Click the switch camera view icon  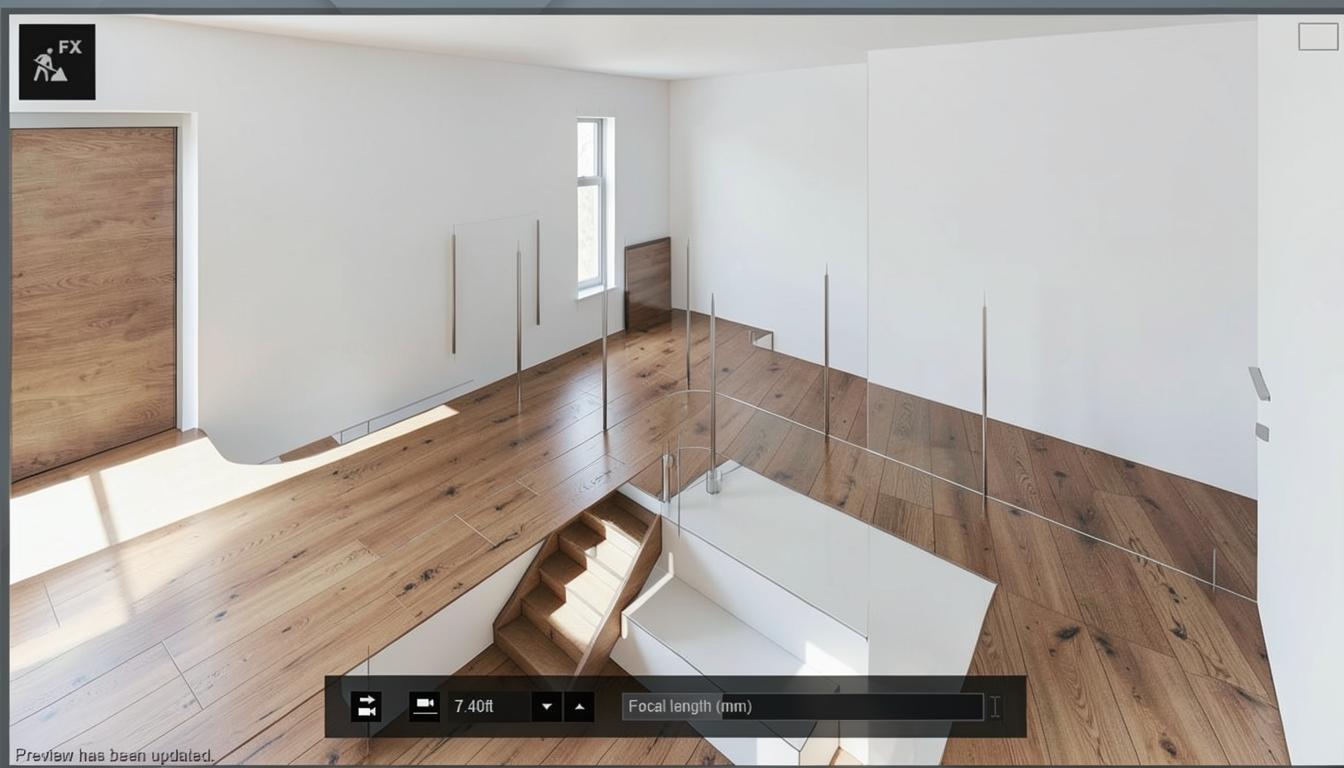[366, 706]
